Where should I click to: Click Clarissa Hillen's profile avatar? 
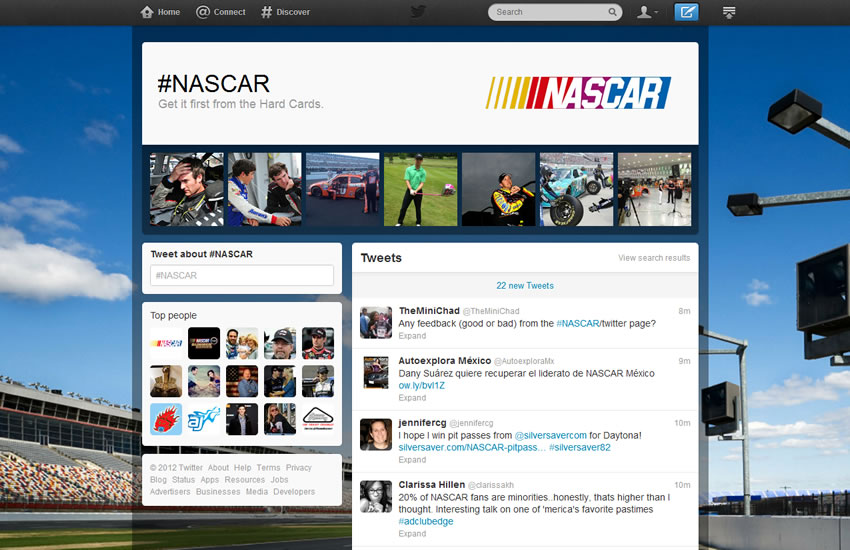(x=375, y=496)
